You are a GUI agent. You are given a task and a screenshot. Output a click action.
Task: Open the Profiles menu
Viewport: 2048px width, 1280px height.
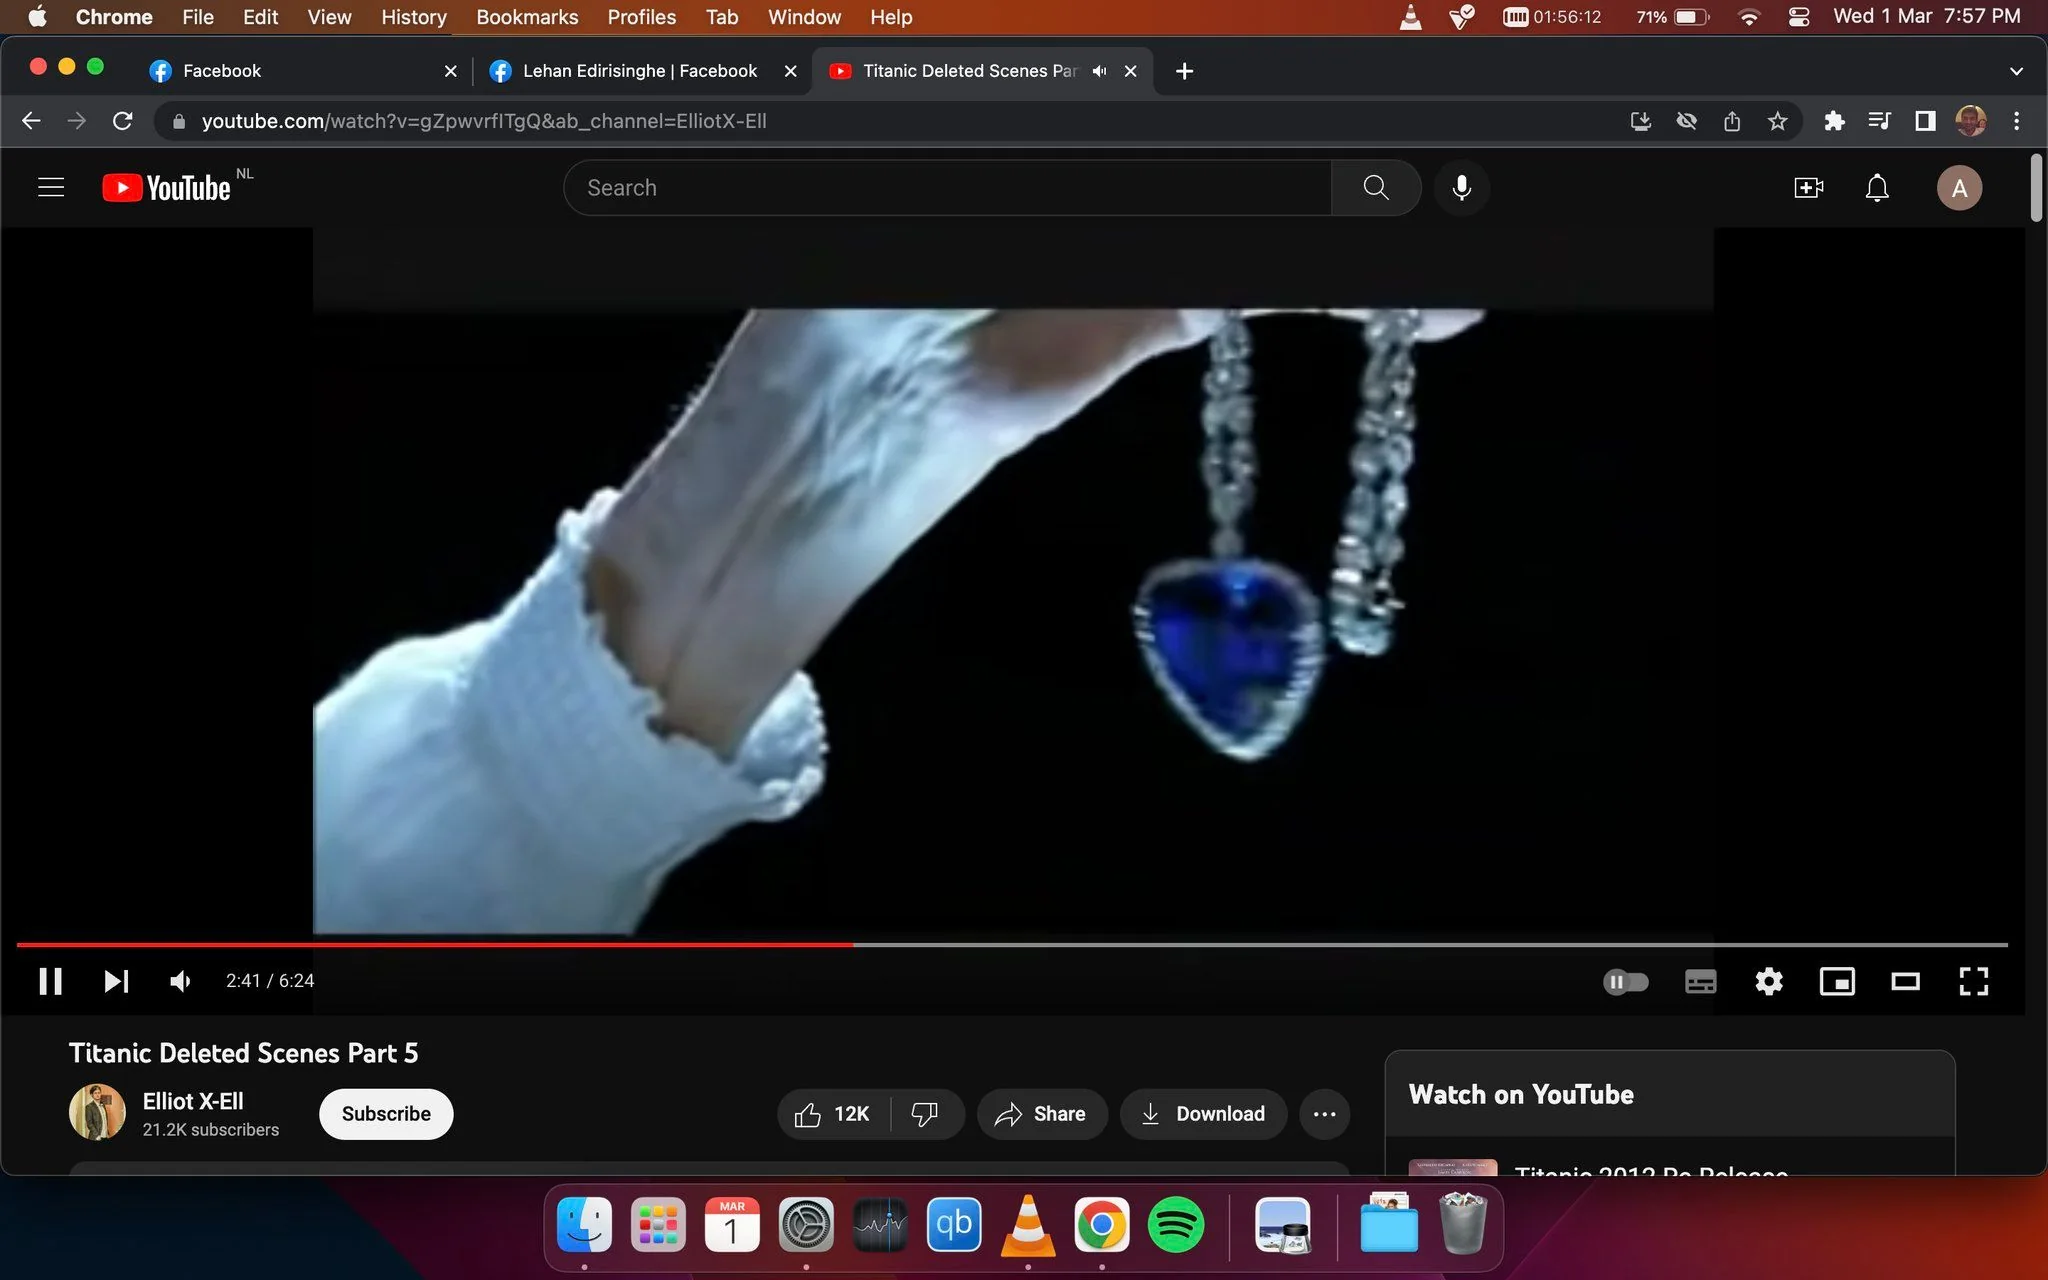pyautogui.click(x=641, y=17)
